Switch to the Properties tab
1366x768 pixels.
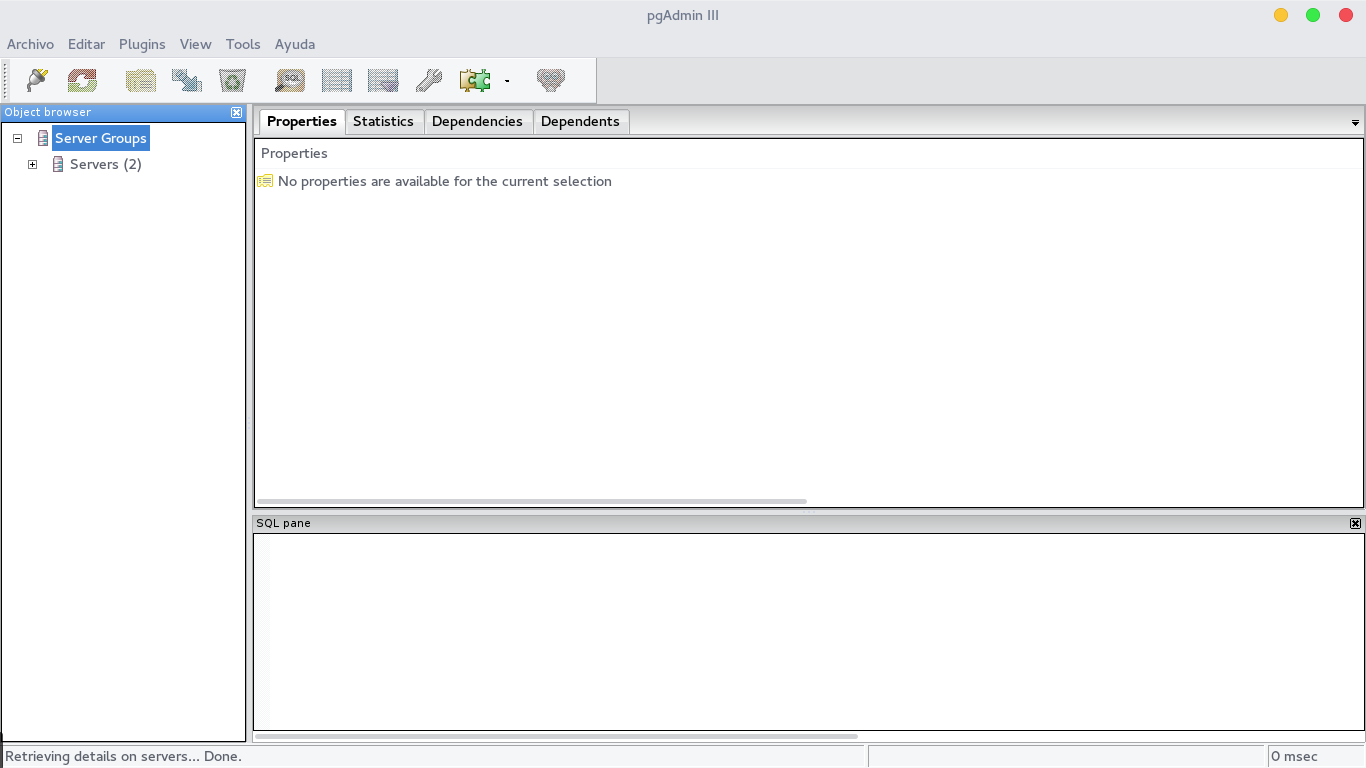coord(302,121)
